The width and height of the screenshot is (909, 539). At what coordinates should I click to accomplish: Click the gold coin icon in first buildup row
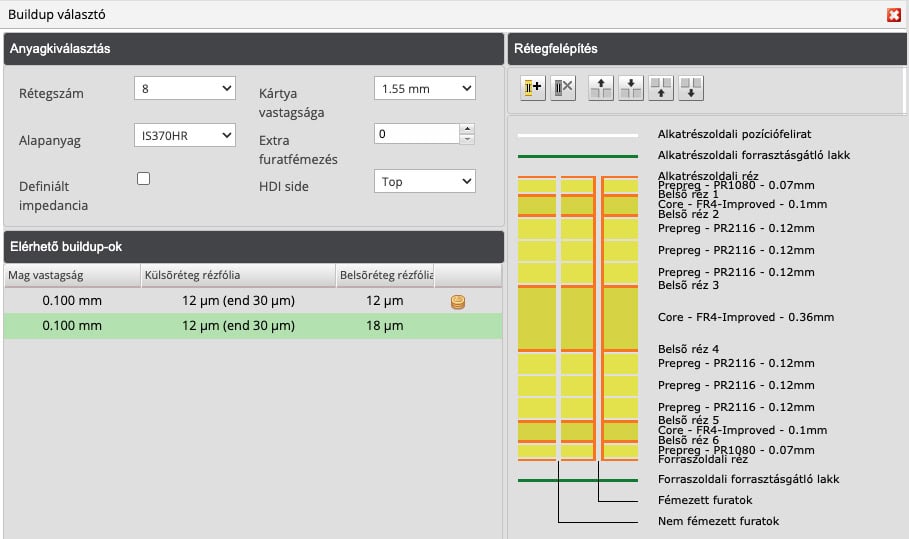pos(458,301)
